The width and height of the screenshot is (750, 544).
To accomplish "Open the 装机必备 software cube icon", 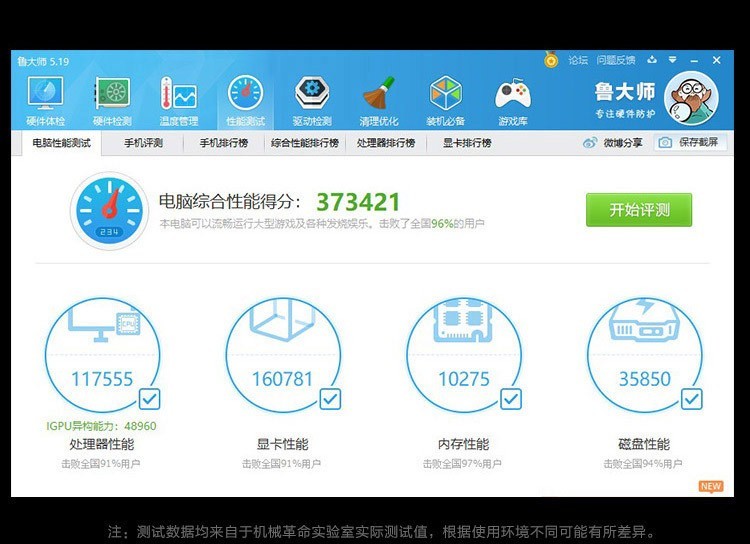I will pyautogui.click(x=445, y=93).
